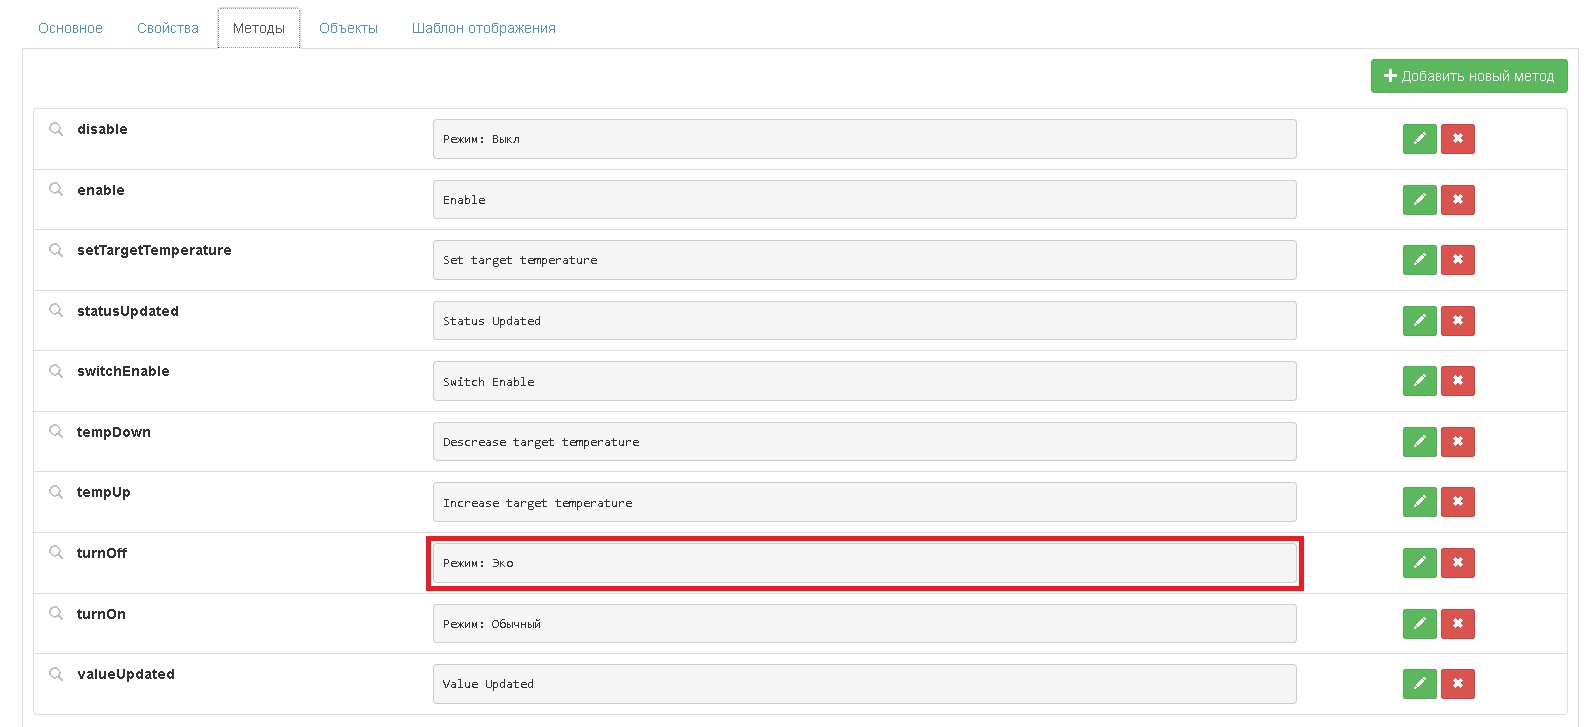Switch to the Основное tab
The width and height of the screenshot is (1584, 727).
[x=70, y=28]
